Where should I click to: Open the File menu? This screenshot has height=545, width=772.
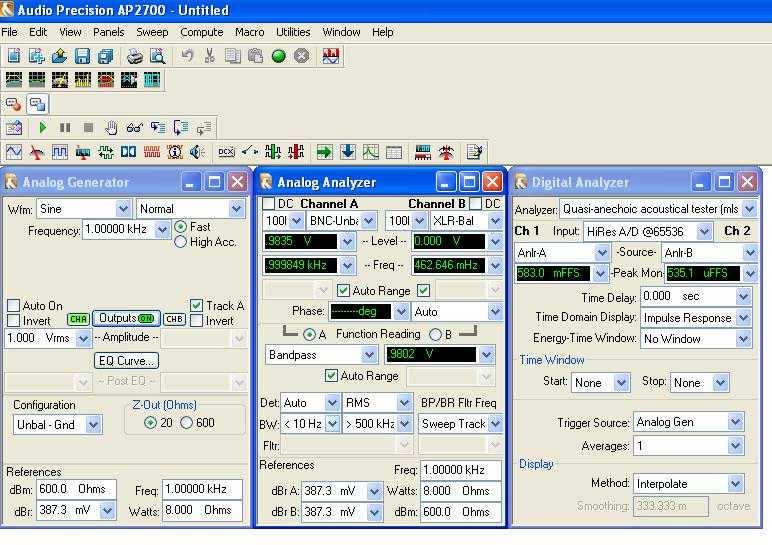click(x=9, y=32)
